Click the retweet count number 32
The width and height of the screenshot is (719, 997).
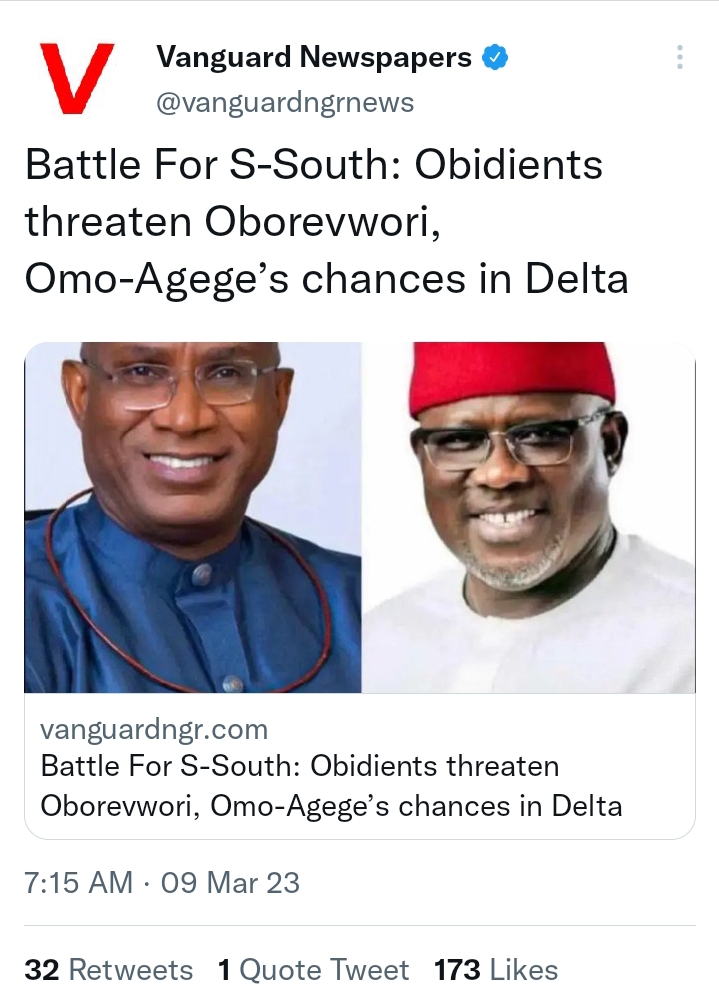(42, 970)
